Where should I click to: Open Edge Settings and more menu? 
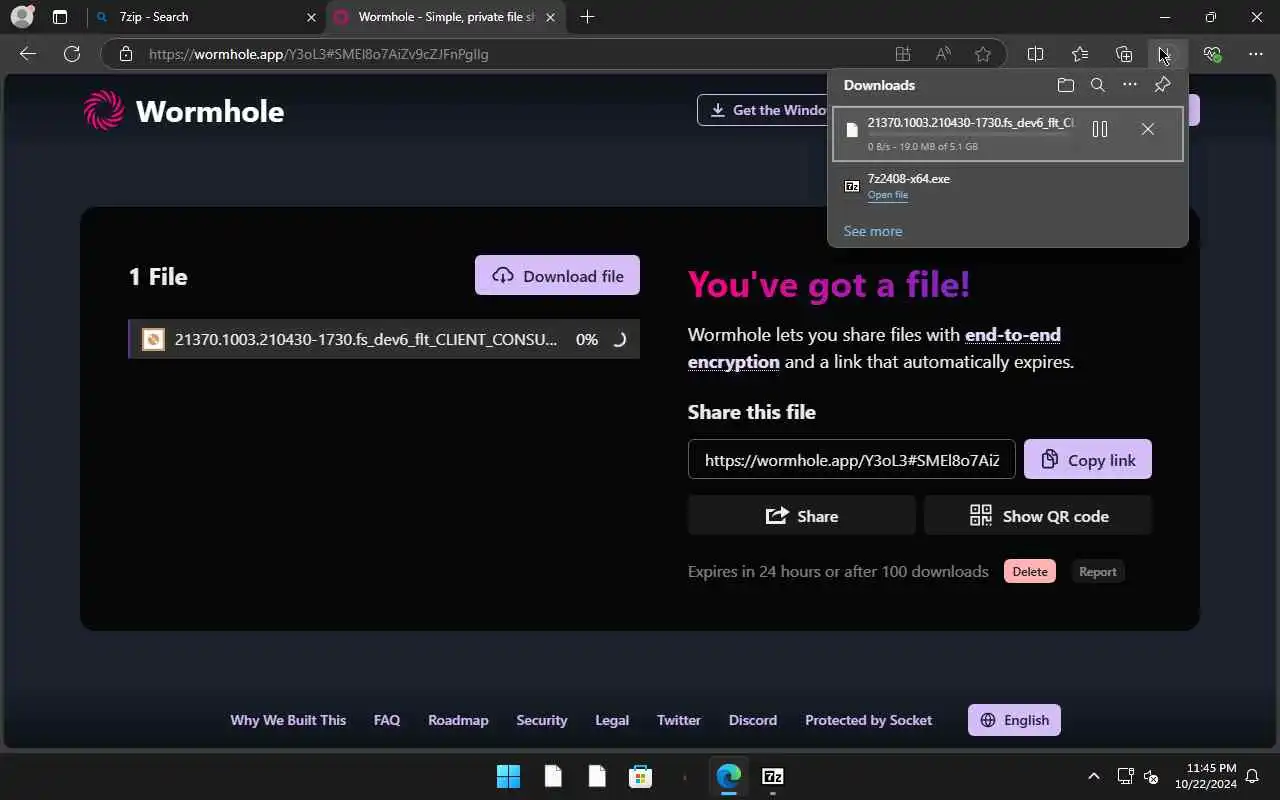pyautogui.click(x=1256, y=54)
